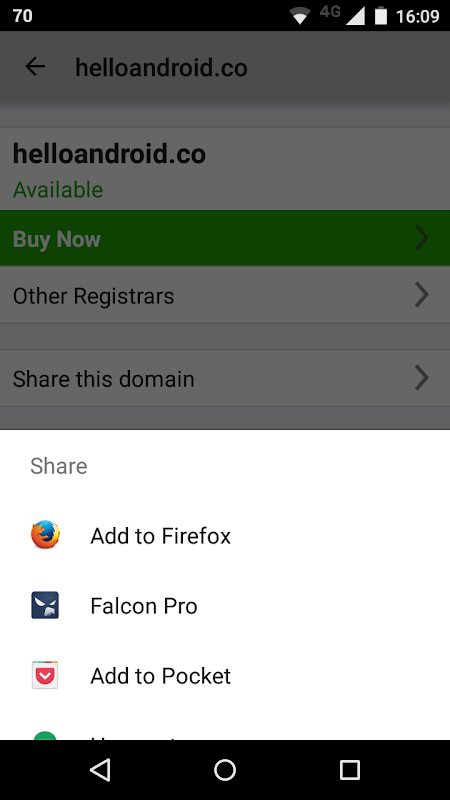450x800 pixels.
Task: Tap the Android home circle button
Action: click(225, 770)
